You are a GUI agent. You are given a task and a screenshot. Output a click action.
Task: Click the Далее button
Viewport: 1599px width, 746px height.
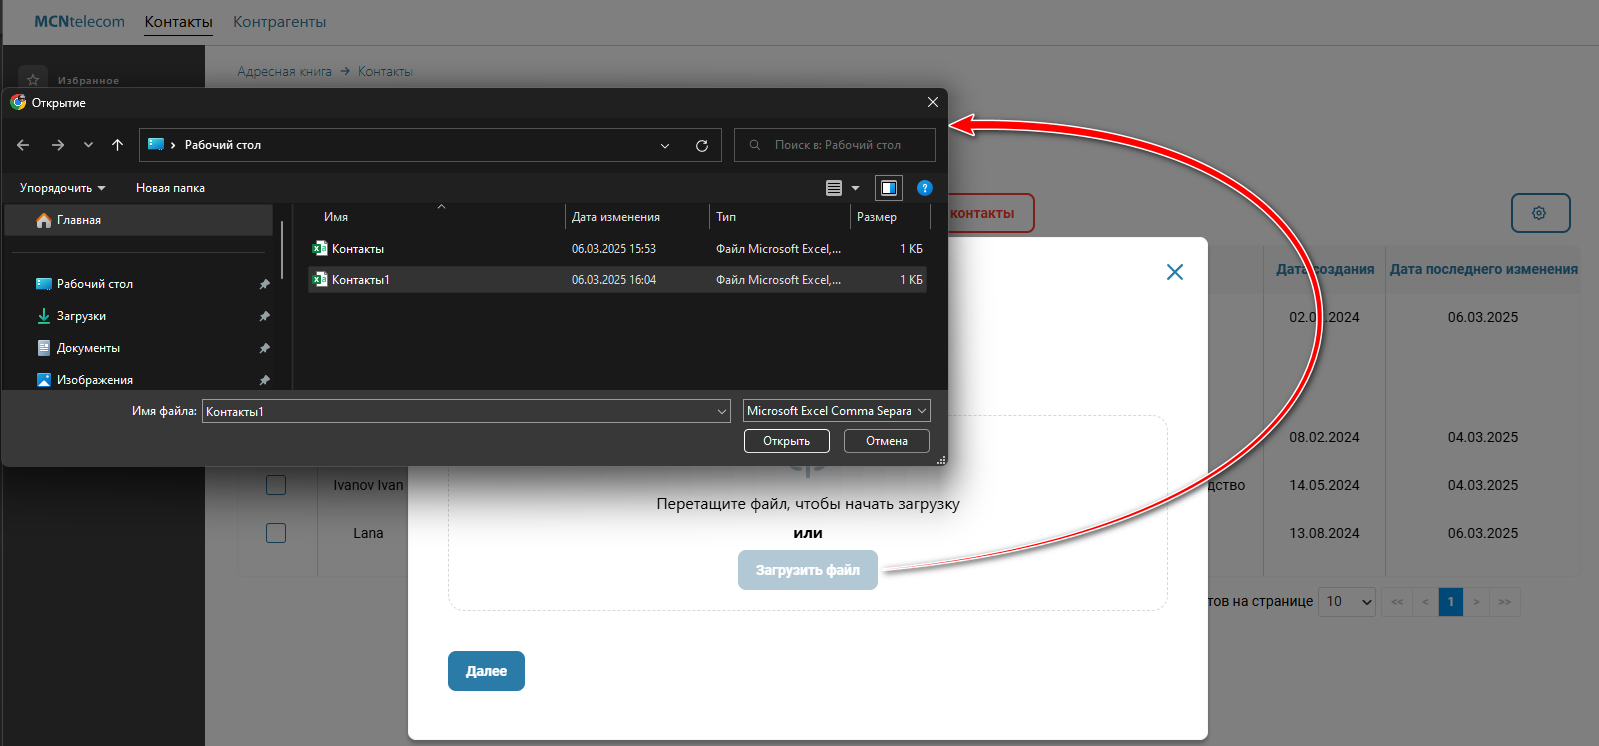pyautogui.click(x=486, y=671)
